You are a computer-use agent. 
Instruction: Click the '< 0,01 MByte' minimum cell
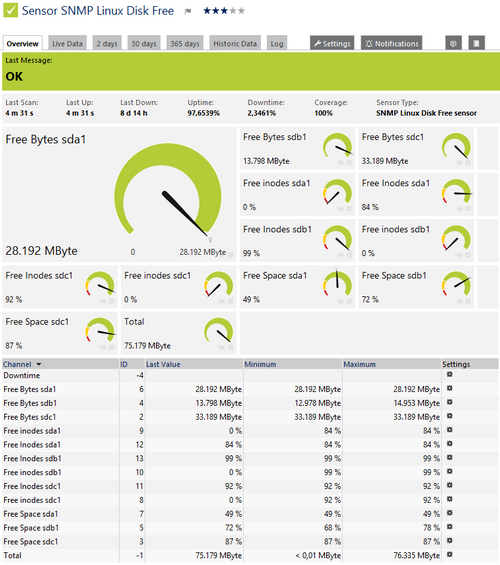318,556
